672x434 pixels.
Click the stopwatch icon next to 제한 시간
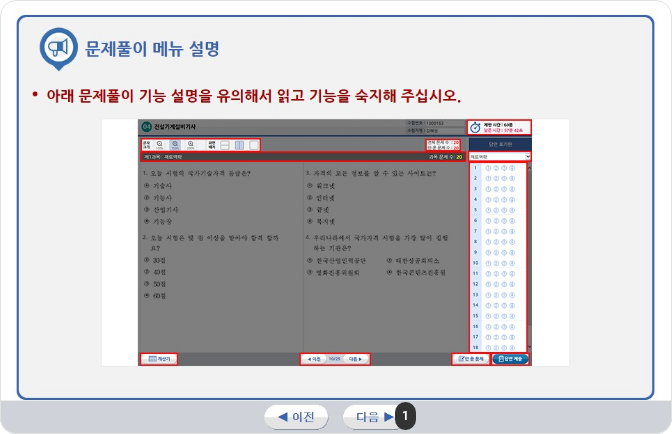pos(475,128)
